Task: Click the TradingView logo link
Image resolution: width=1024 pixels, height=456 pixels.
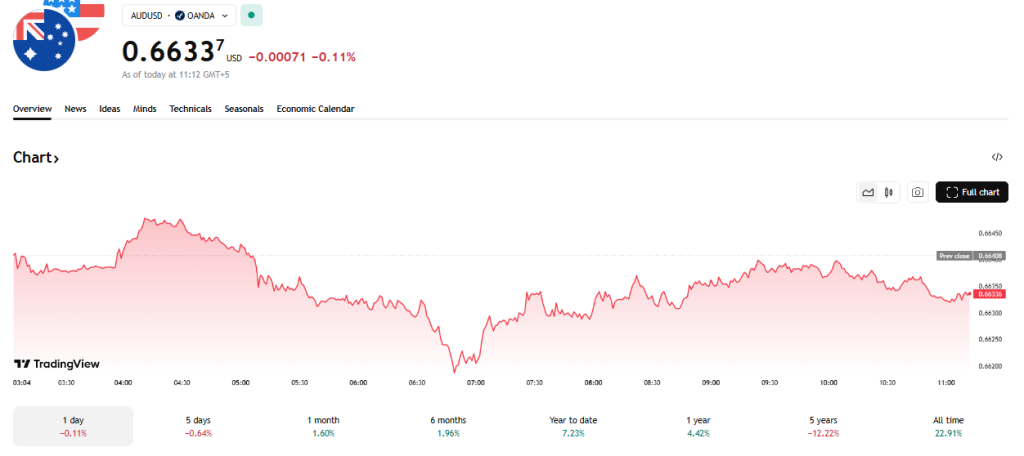Action: [57, 364]
